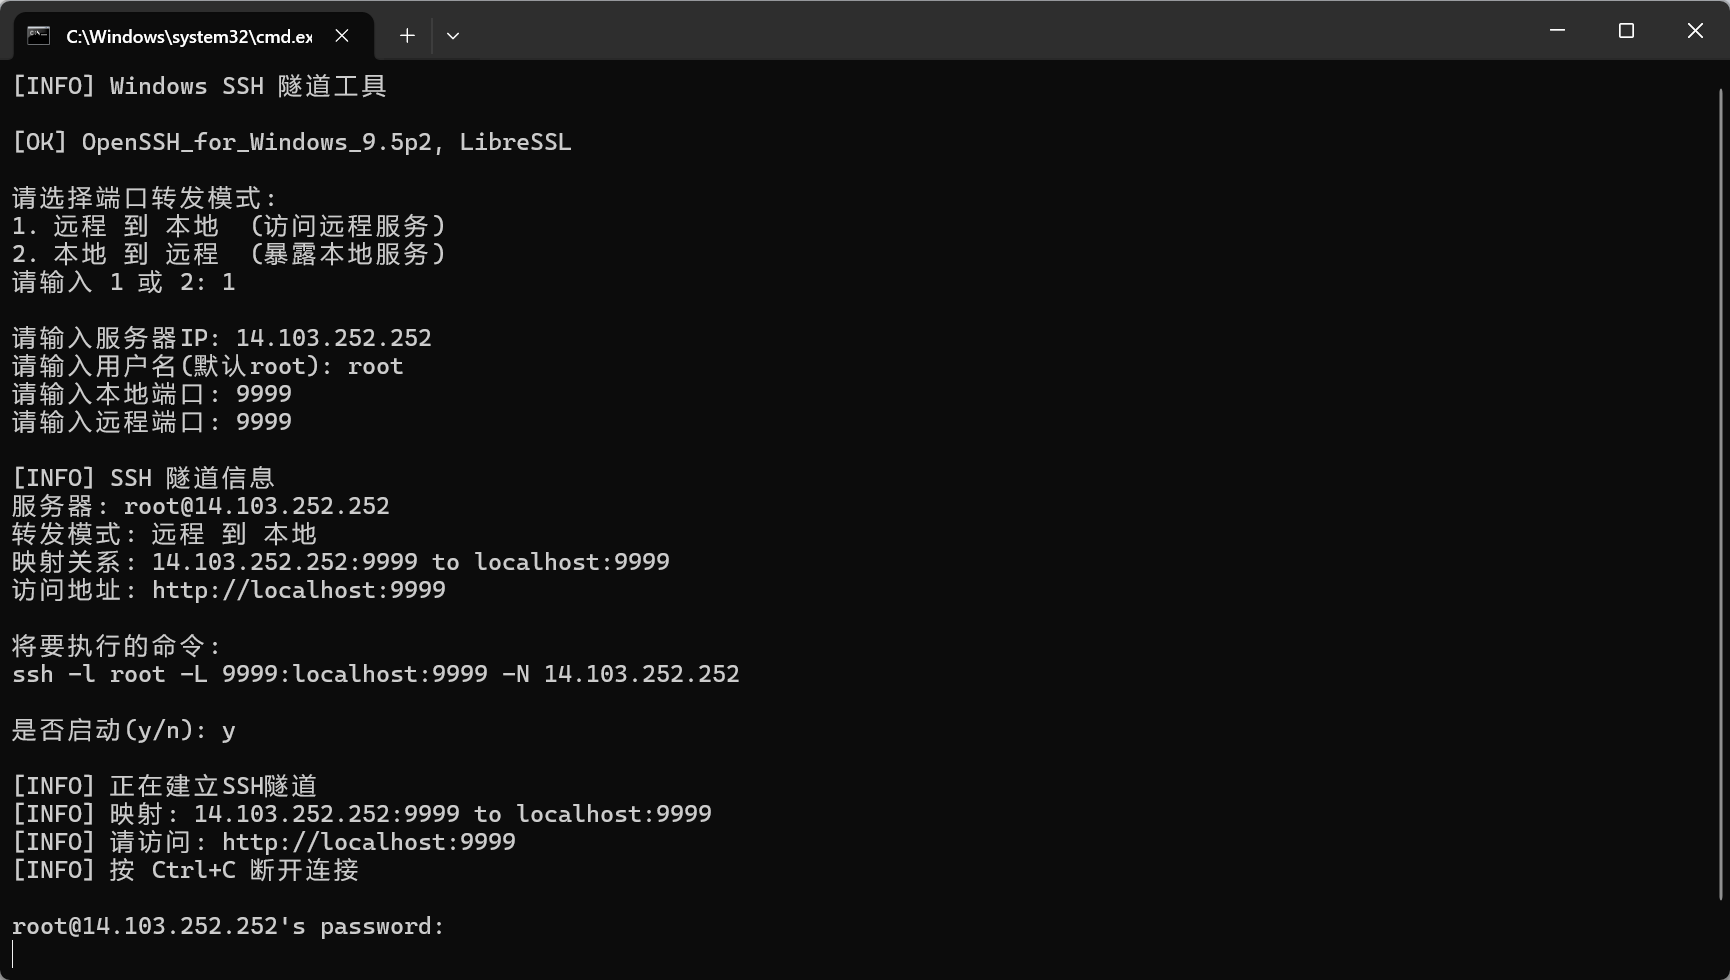Viewport: 1730px width, 980px height.
Task: Close the terminal window
Action: (1695, 31)
